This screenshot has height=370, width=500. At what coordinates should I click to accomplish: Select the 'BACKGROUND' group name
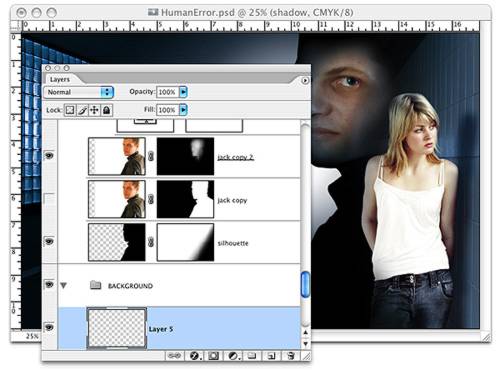click(x=130, y=286)
